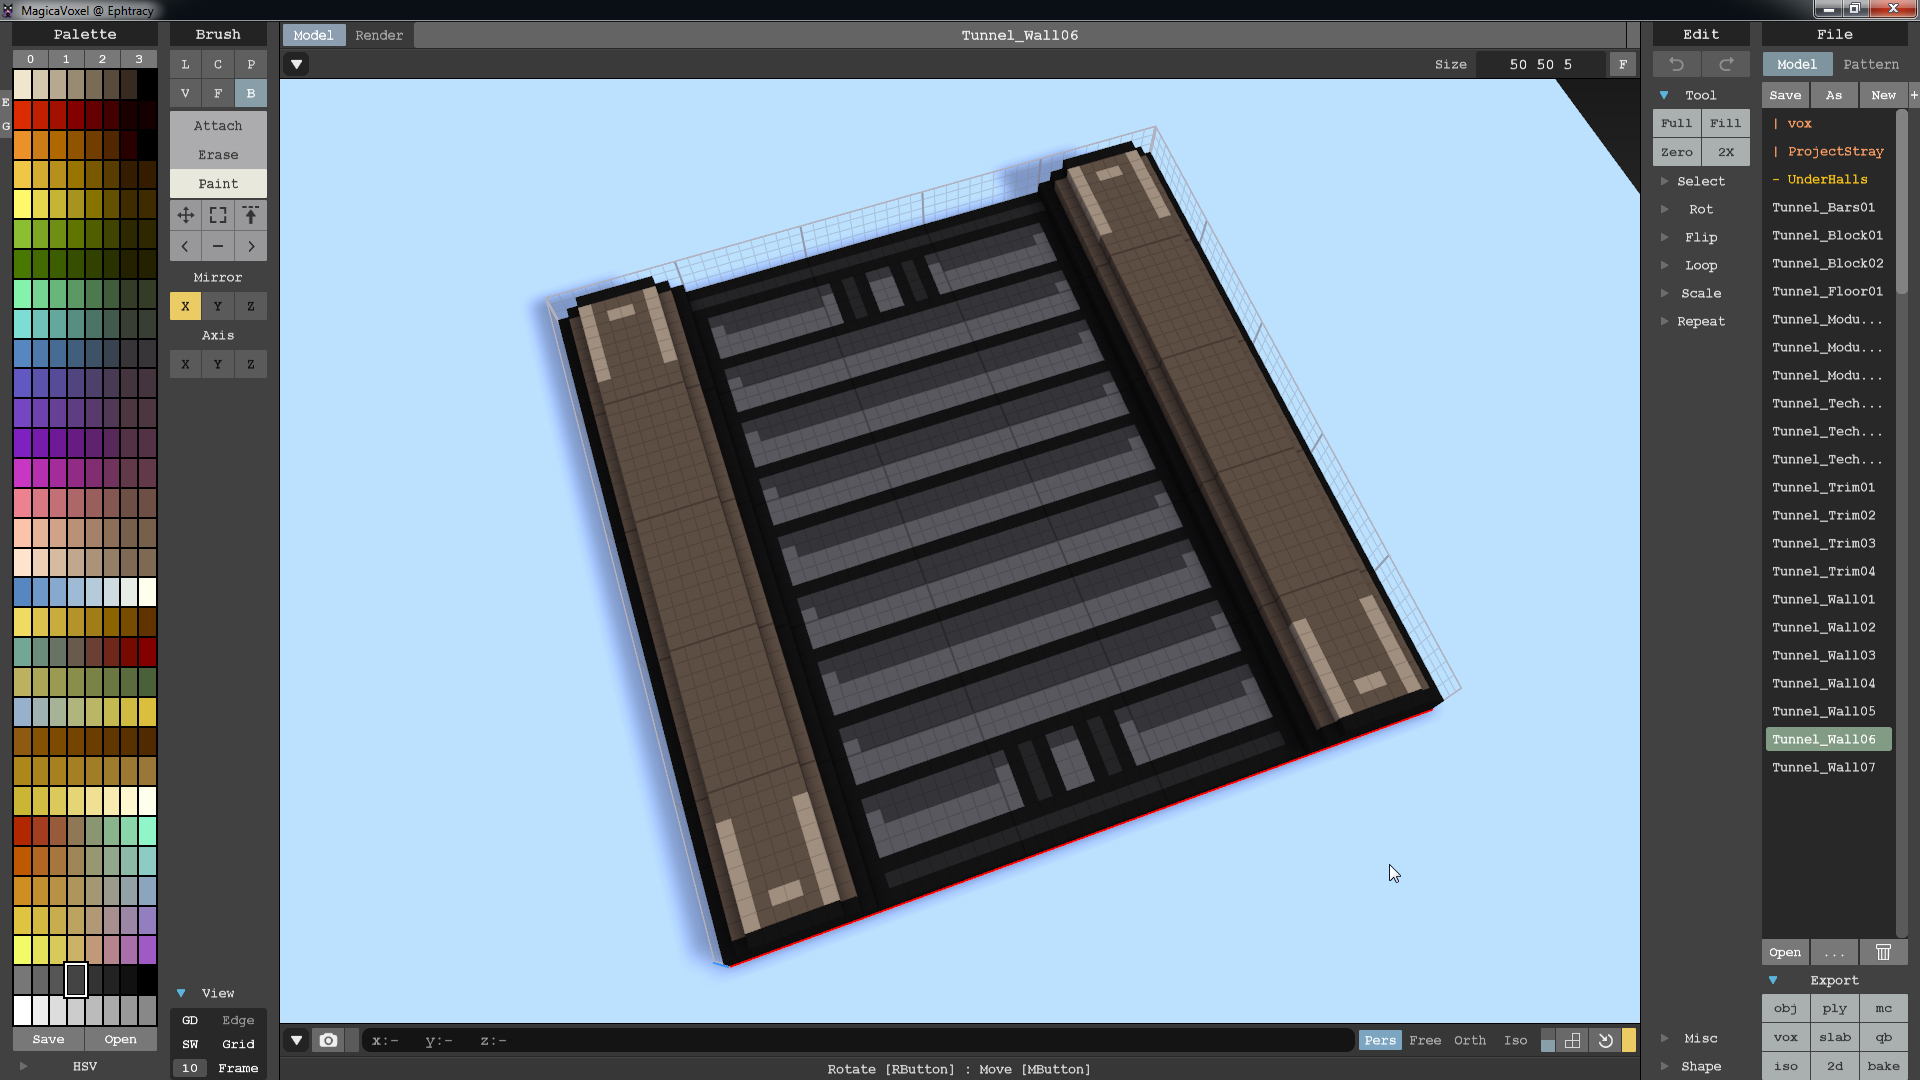Click the Redo arrow in Edit panel
This screenshot has height=1080, width=1920.
[x=1726, y=64]
